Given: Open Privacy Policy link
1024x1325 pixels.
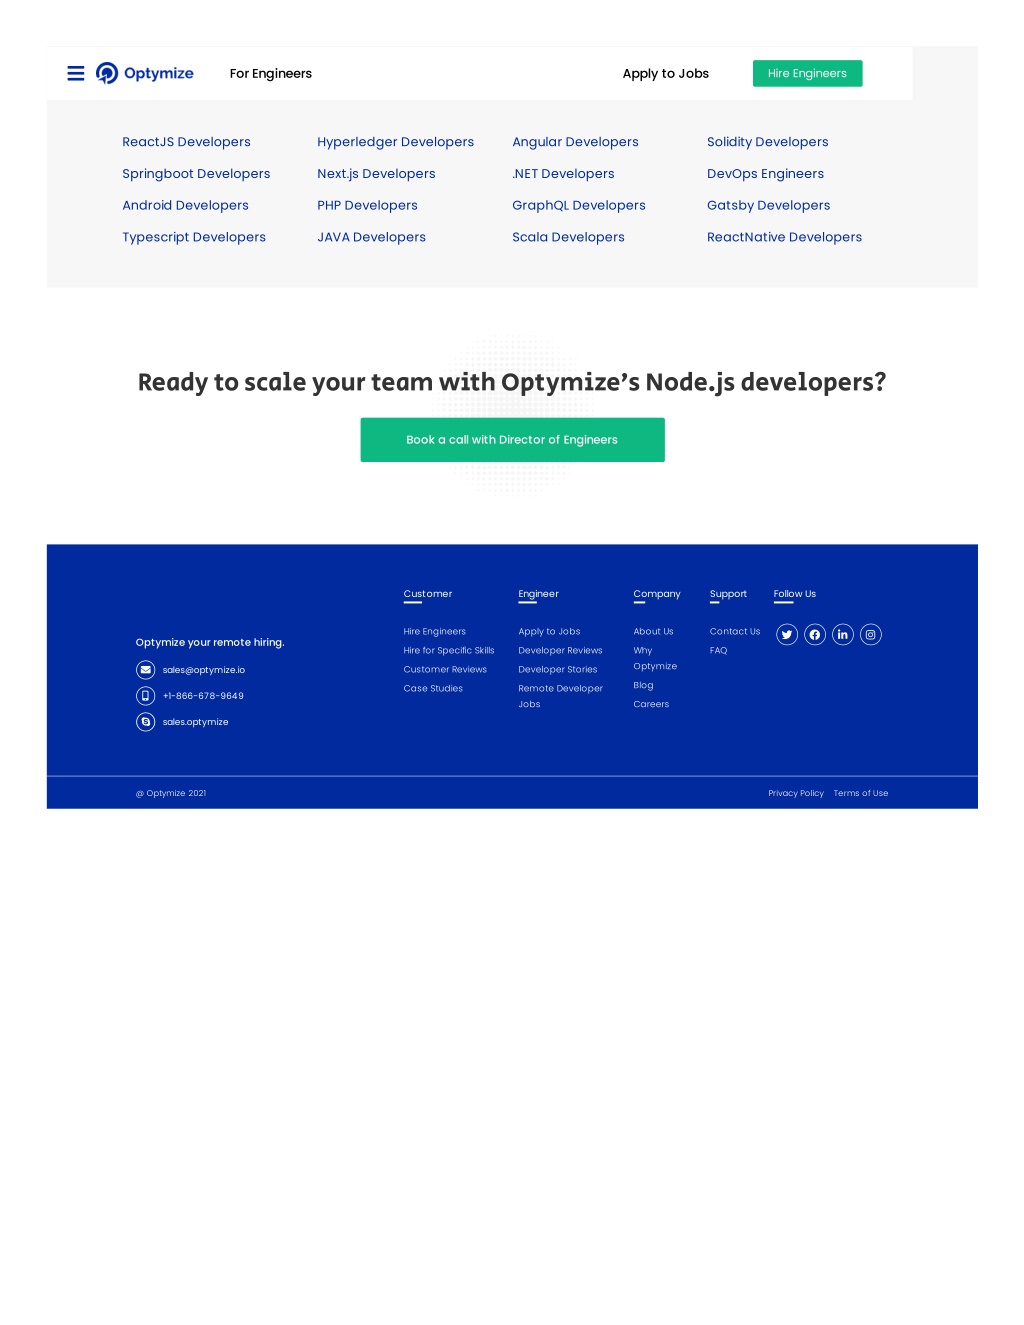Looking at the screenshot, I should click(797, 794).
